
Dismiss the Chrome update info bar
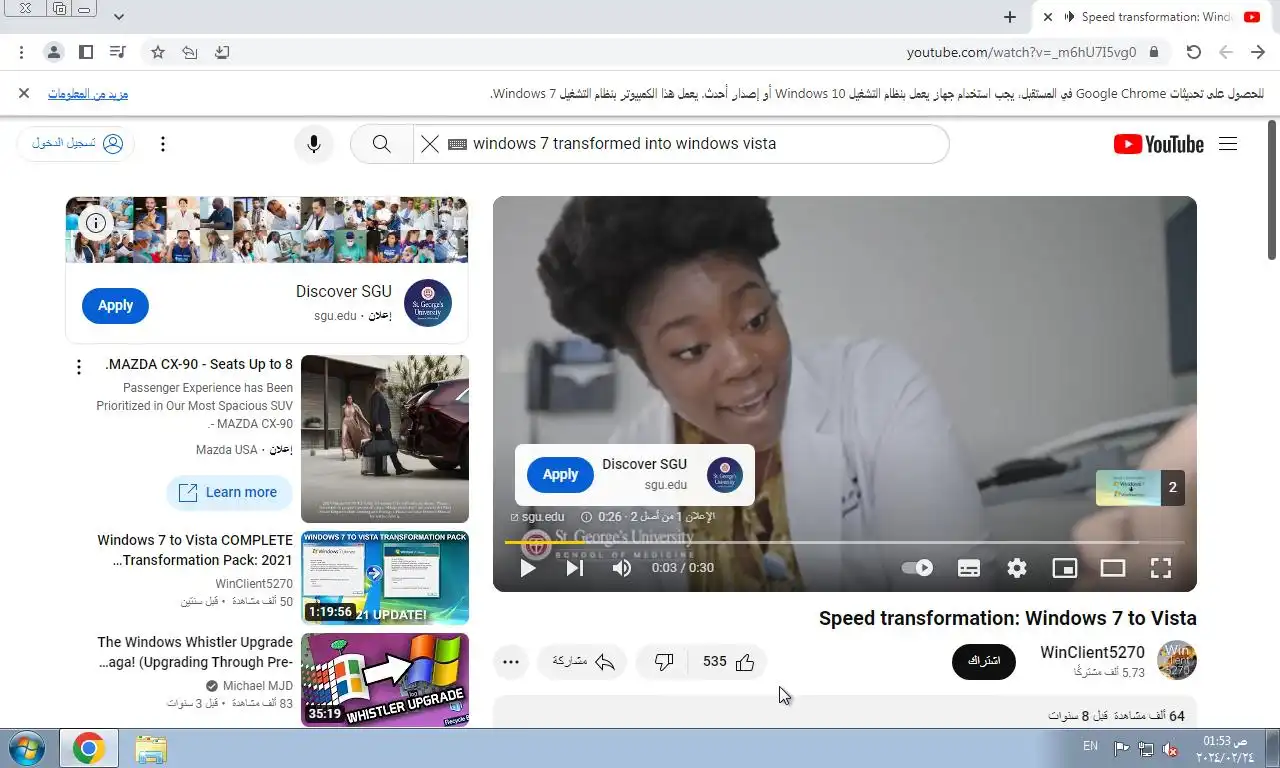pyautogui.click(x=24, y=93)
